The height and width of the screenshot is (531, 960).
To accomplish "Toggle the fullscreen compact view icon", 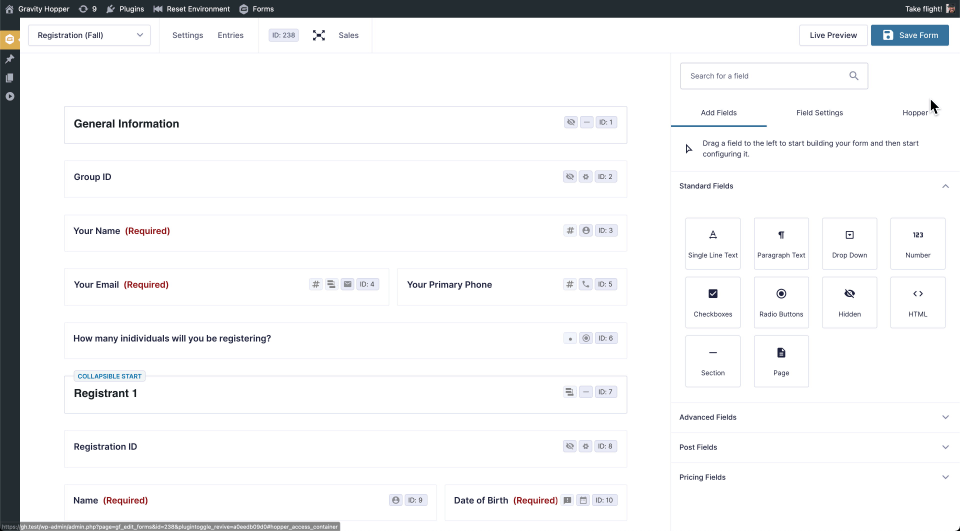I will 319,36.
